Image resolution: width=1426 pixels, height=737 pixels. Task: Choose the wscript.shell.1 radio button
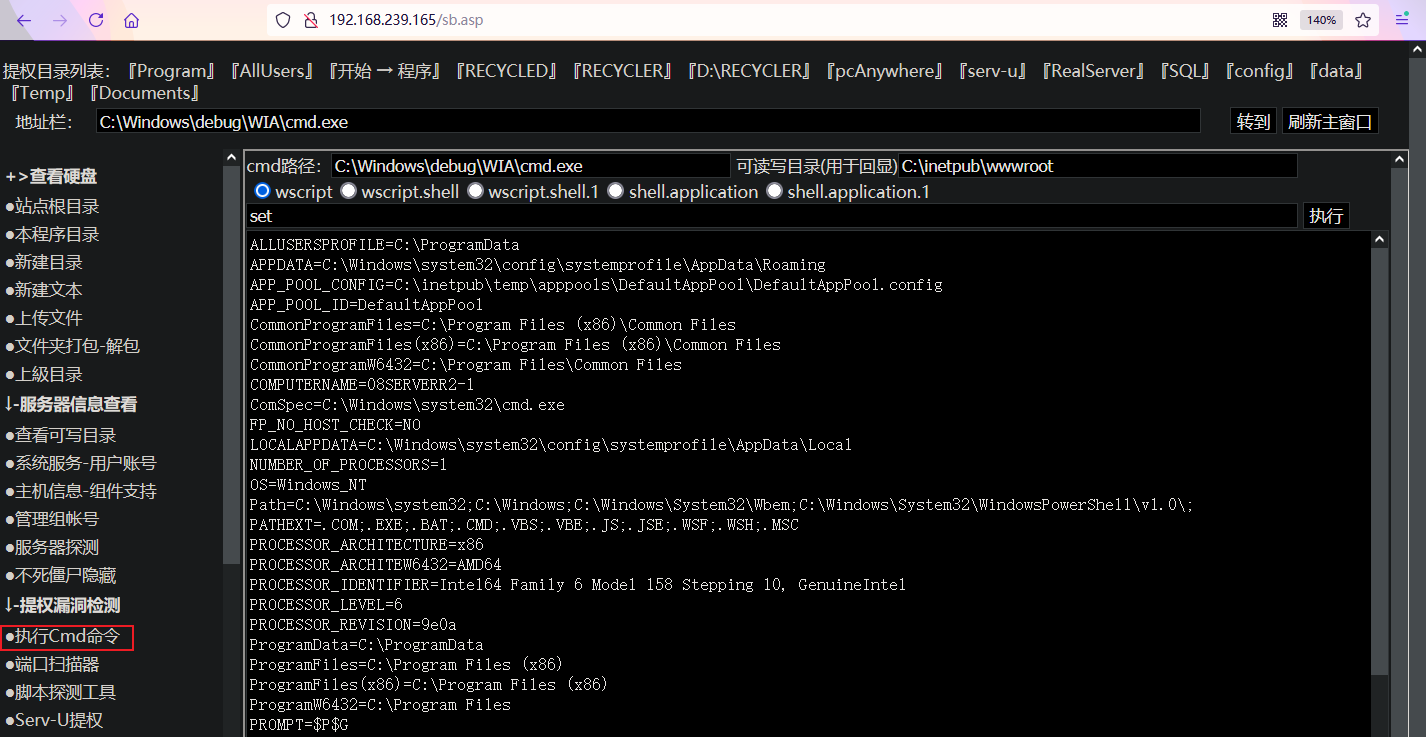[x=476, y=191]
